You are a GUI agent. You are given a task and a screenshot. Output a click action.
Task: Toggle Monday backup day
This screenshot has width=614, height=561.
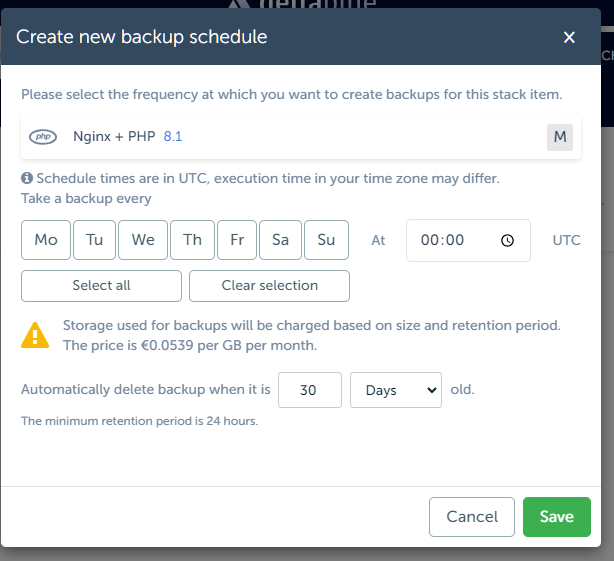(46, 240)
